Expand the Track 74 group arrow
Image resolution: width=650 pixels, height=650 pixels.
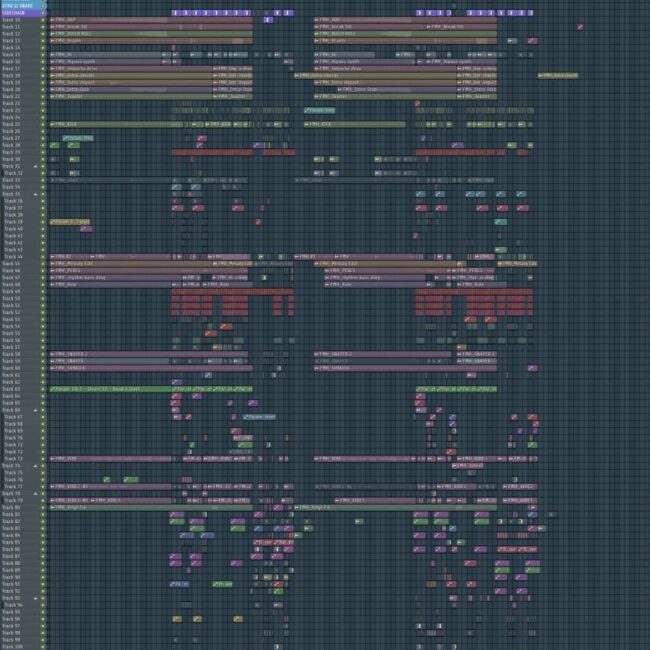pos(36,466)
